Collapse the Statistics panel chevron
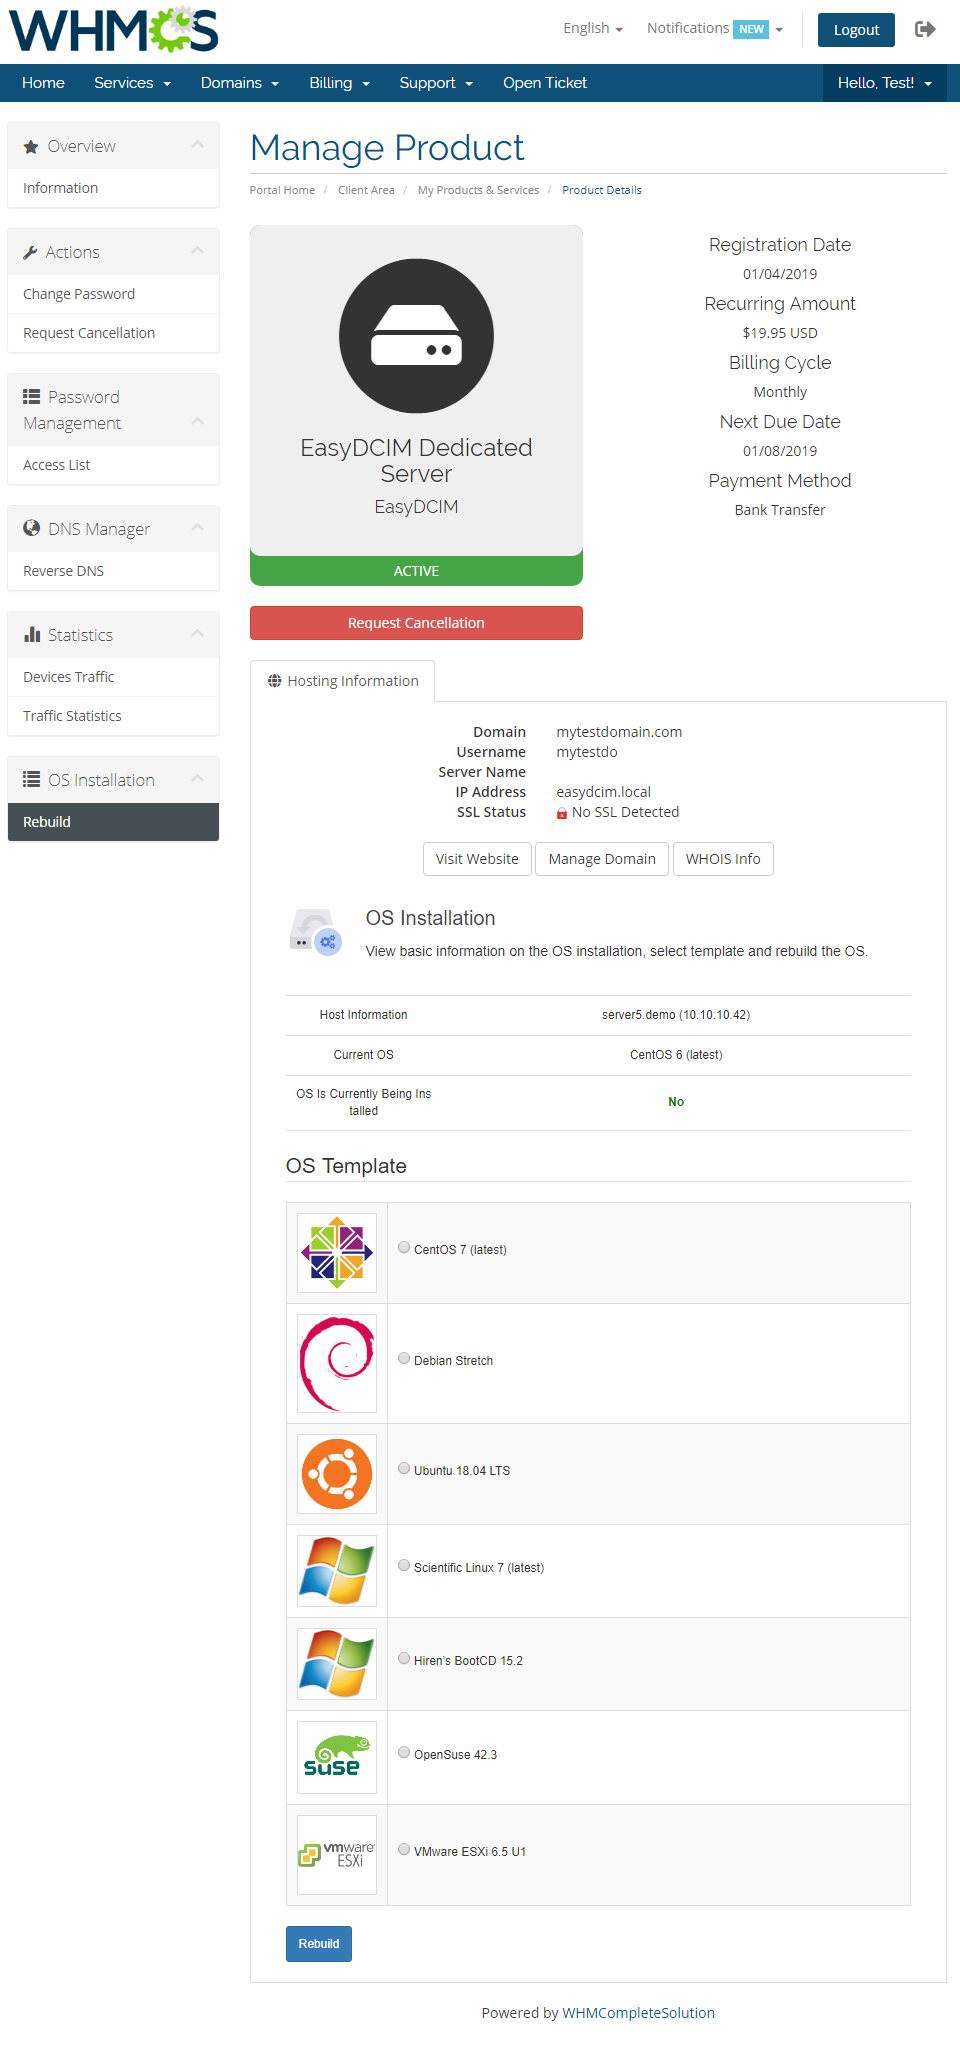Image resolution: width=960 pixels, height=2060 pixels. (x=198, y=635)
